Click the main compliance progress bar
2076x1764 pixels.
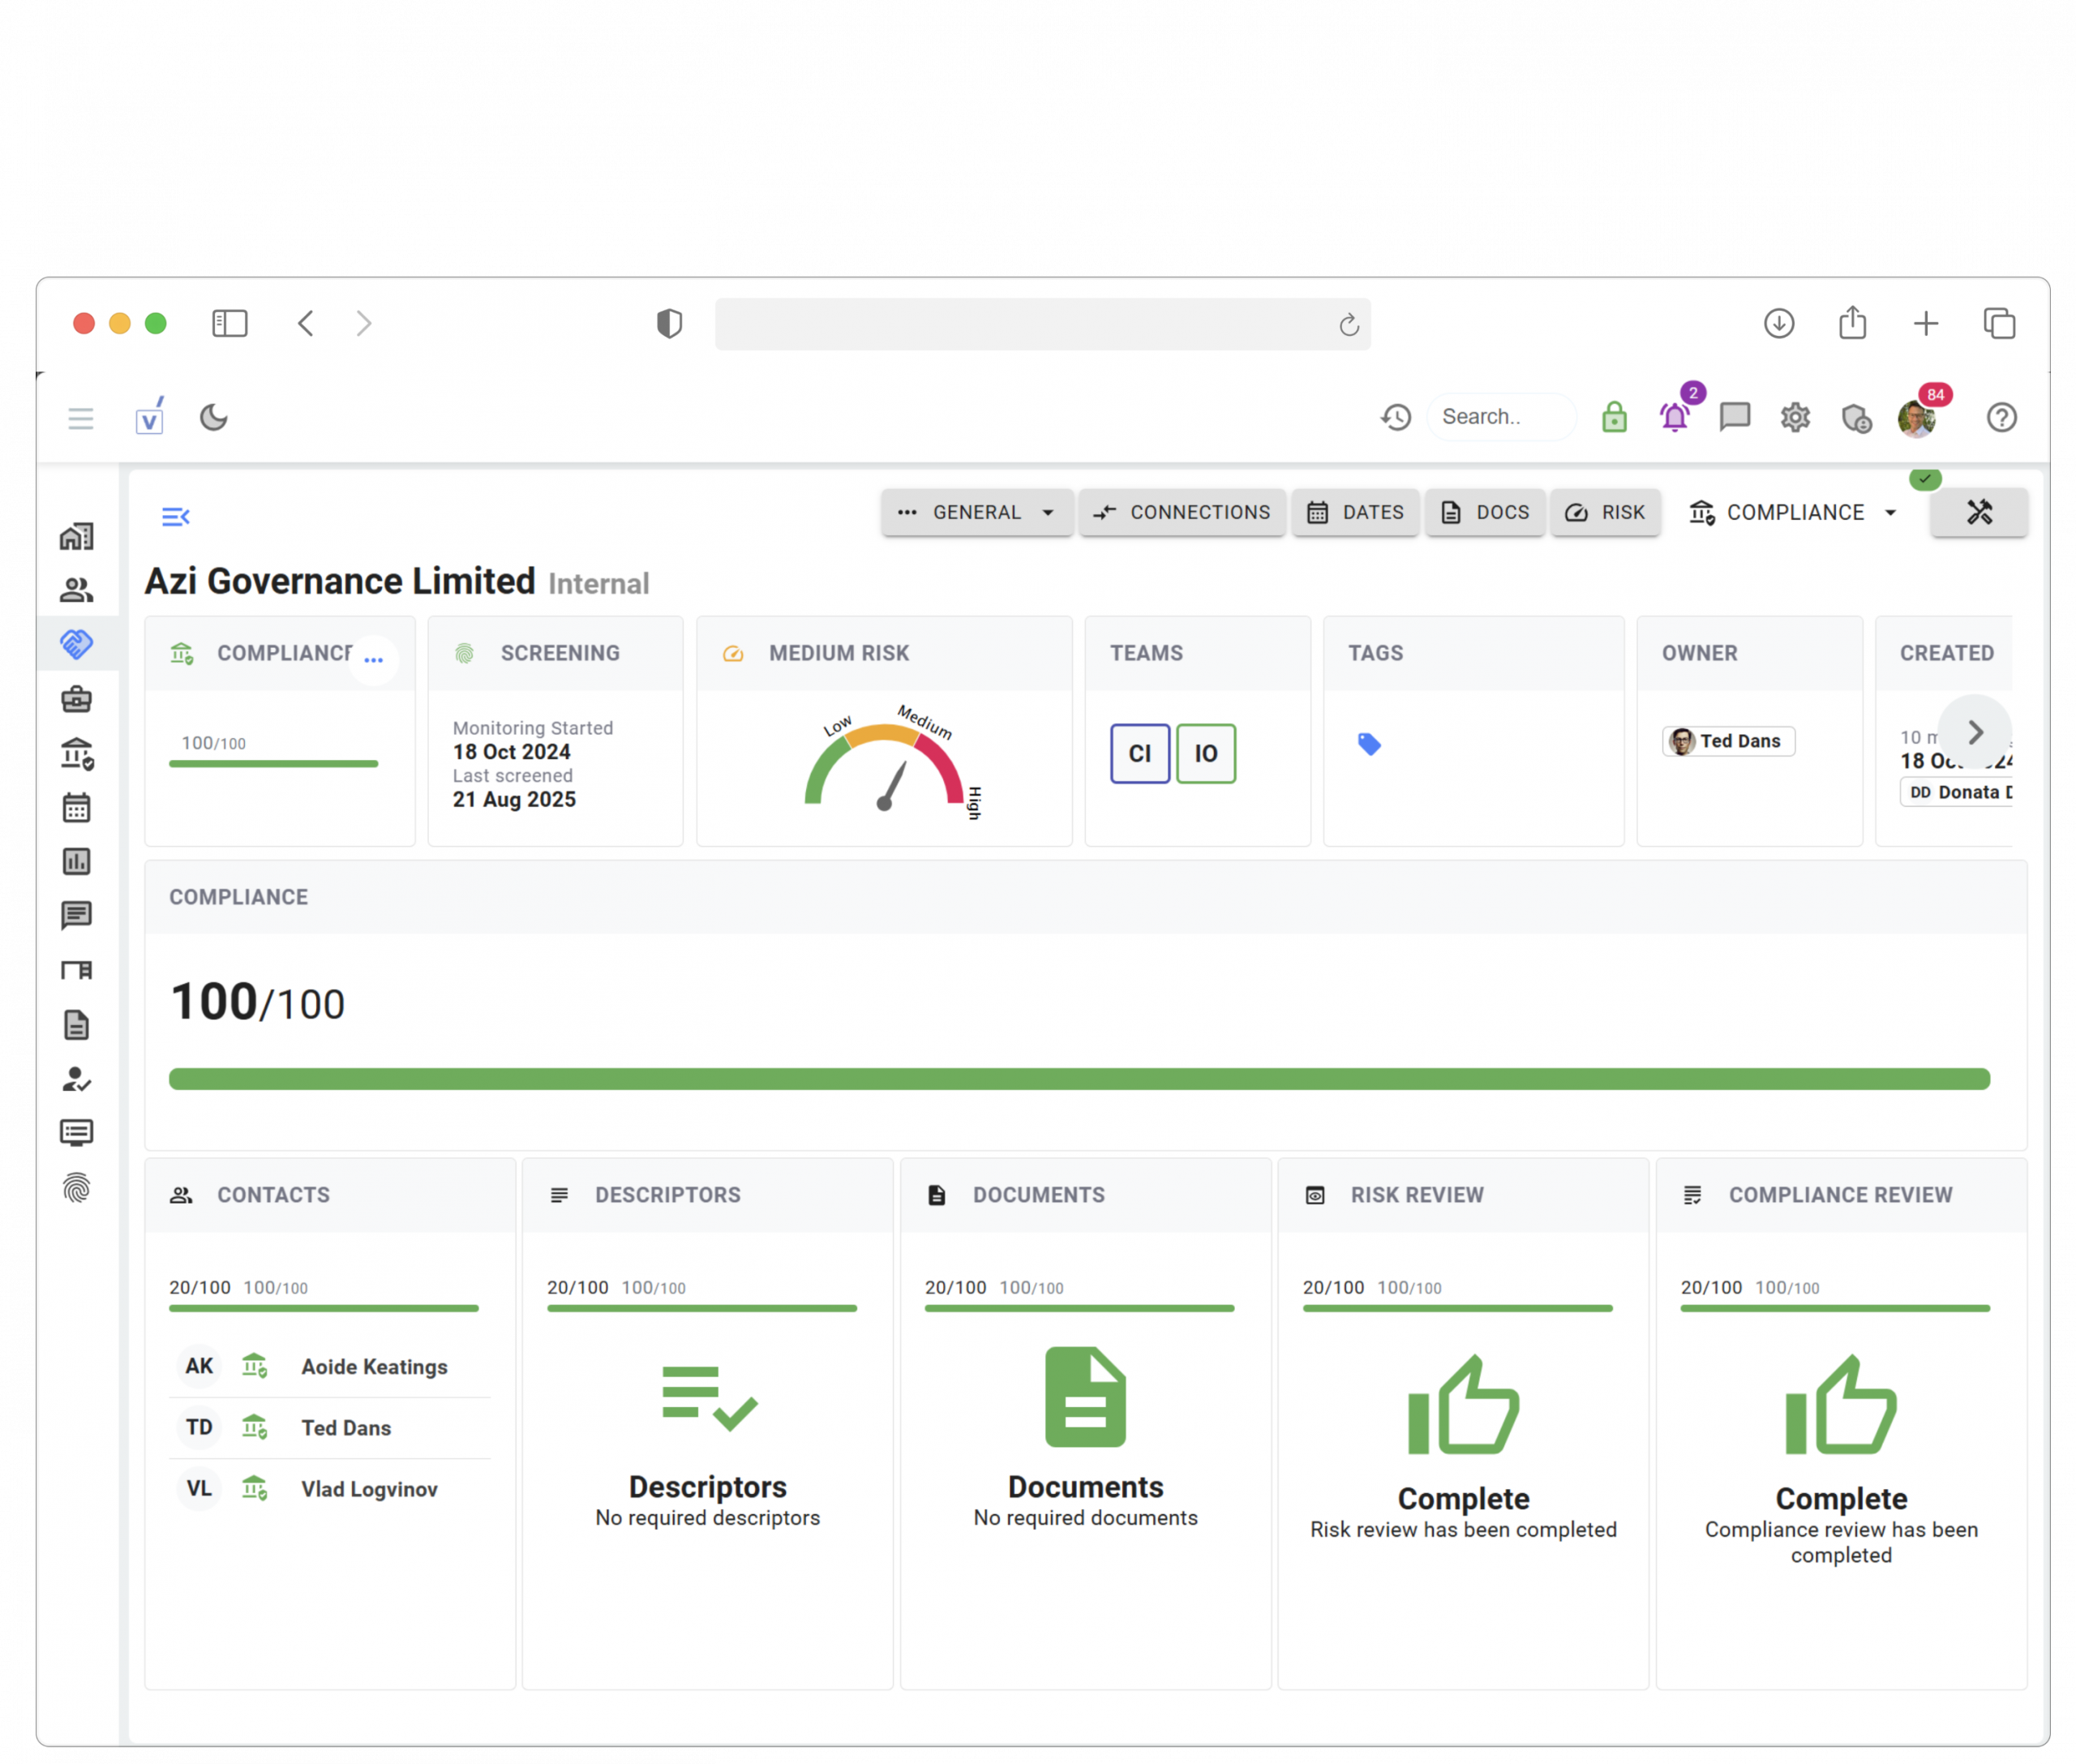(x=1078, y=1079)
